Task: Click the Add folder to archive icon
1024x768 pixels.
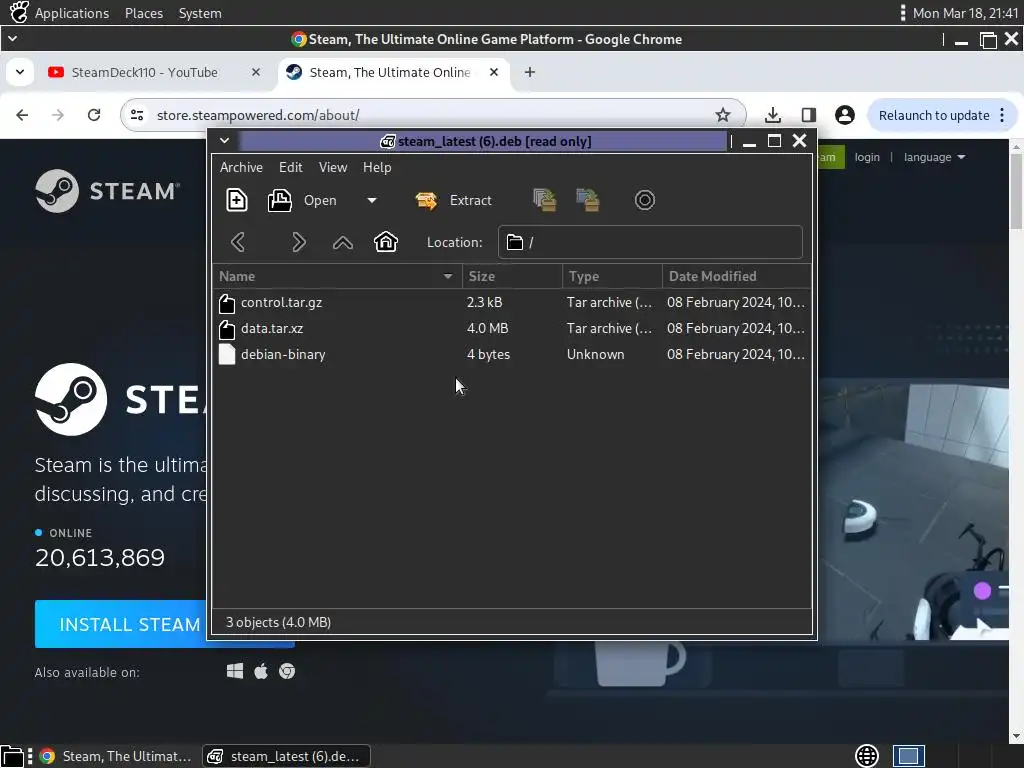Action: coord(588,200)
